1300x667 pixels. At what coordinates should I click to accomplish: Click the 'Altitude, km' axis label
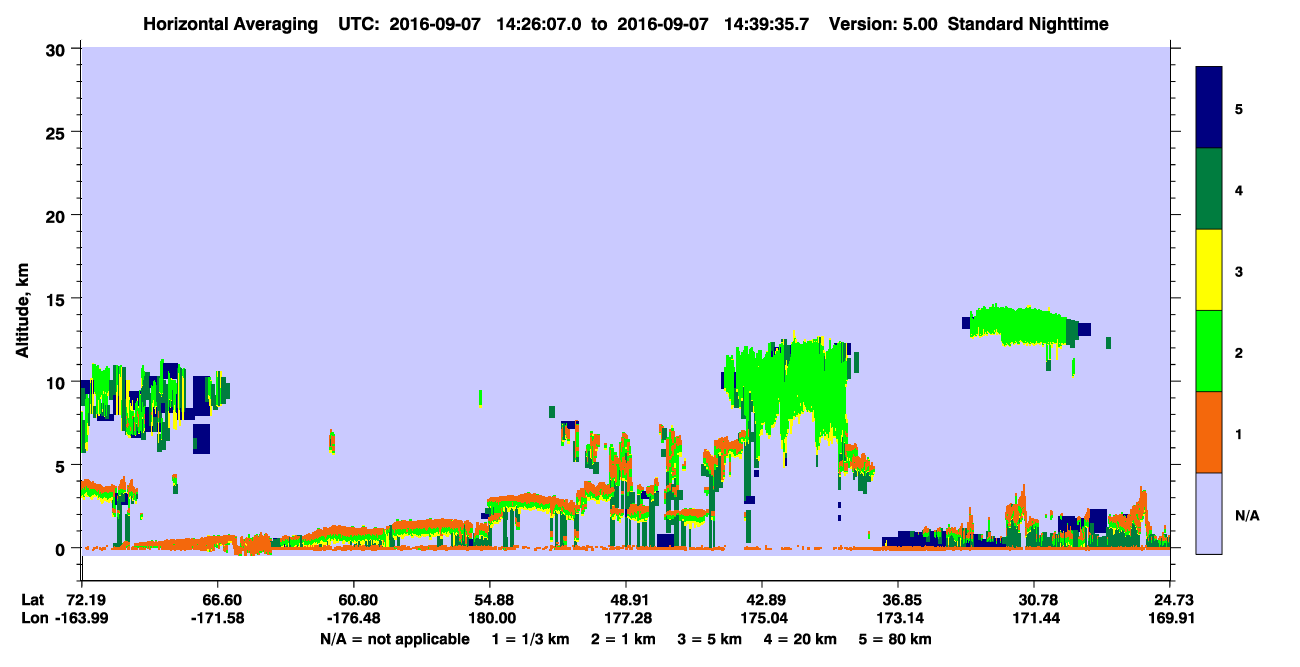(x=22, y=310)
